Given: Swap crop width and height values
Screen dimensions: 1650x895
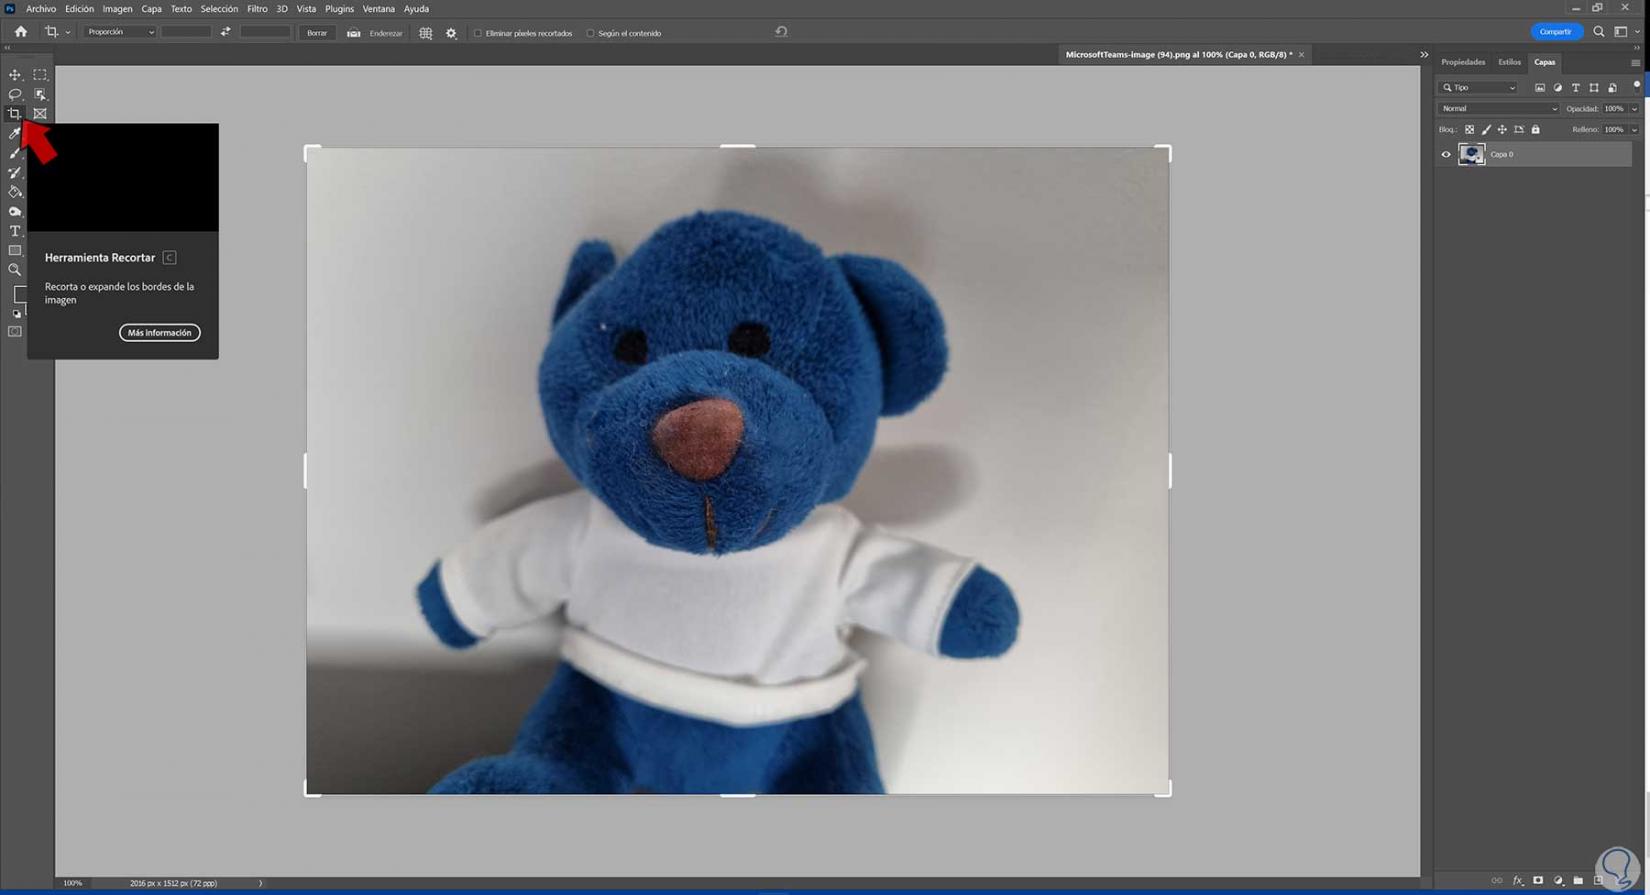Looking at the screenshot, I should (x=226, y=32).
